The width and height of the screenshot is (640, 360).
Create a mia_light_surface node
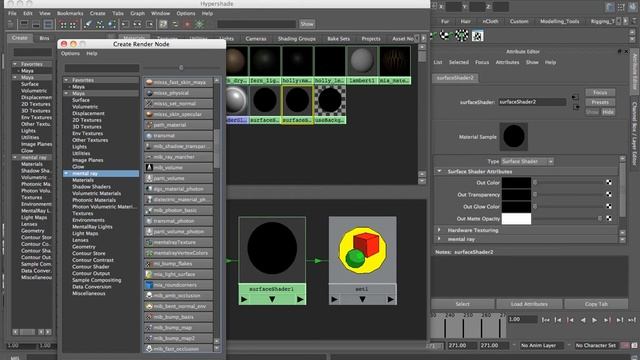click(x=178, y=274)
